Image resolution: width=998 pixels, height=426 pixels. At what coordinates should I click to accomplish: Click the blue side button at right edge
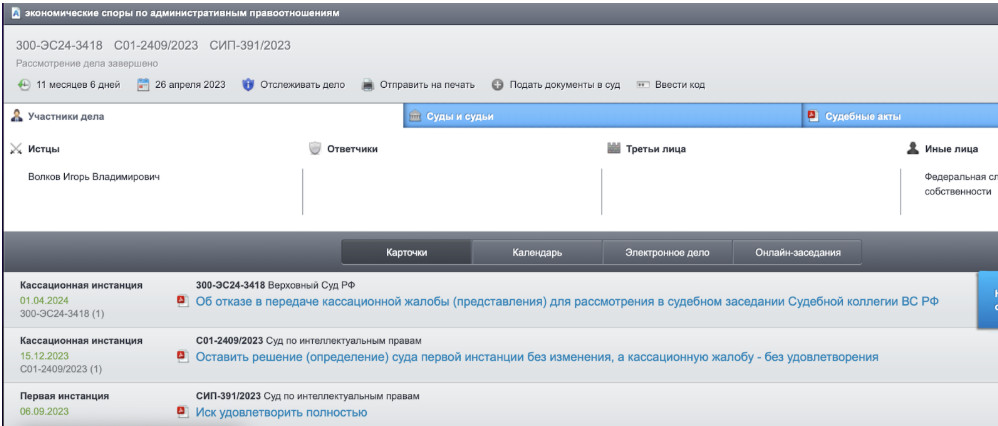click(987, 300)
